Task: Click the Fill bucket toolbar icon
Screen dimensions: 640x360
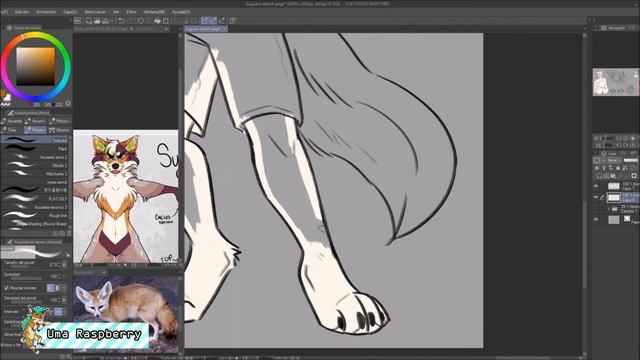Action: coord(157,21)
